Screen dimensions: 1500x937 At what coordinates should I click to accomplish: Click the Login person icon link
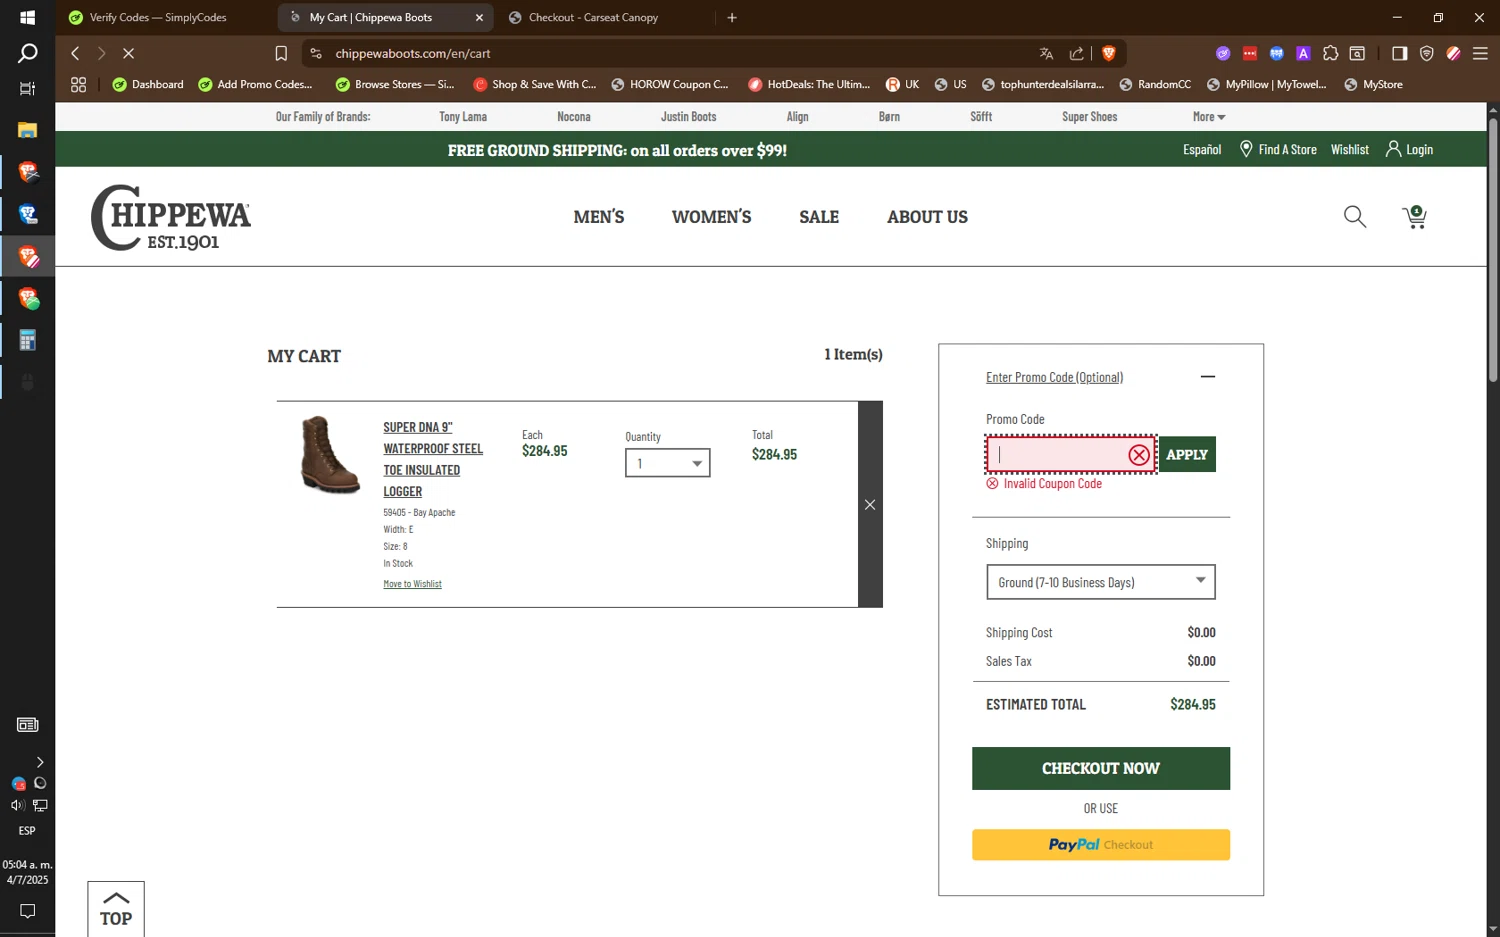(1409, 149)
